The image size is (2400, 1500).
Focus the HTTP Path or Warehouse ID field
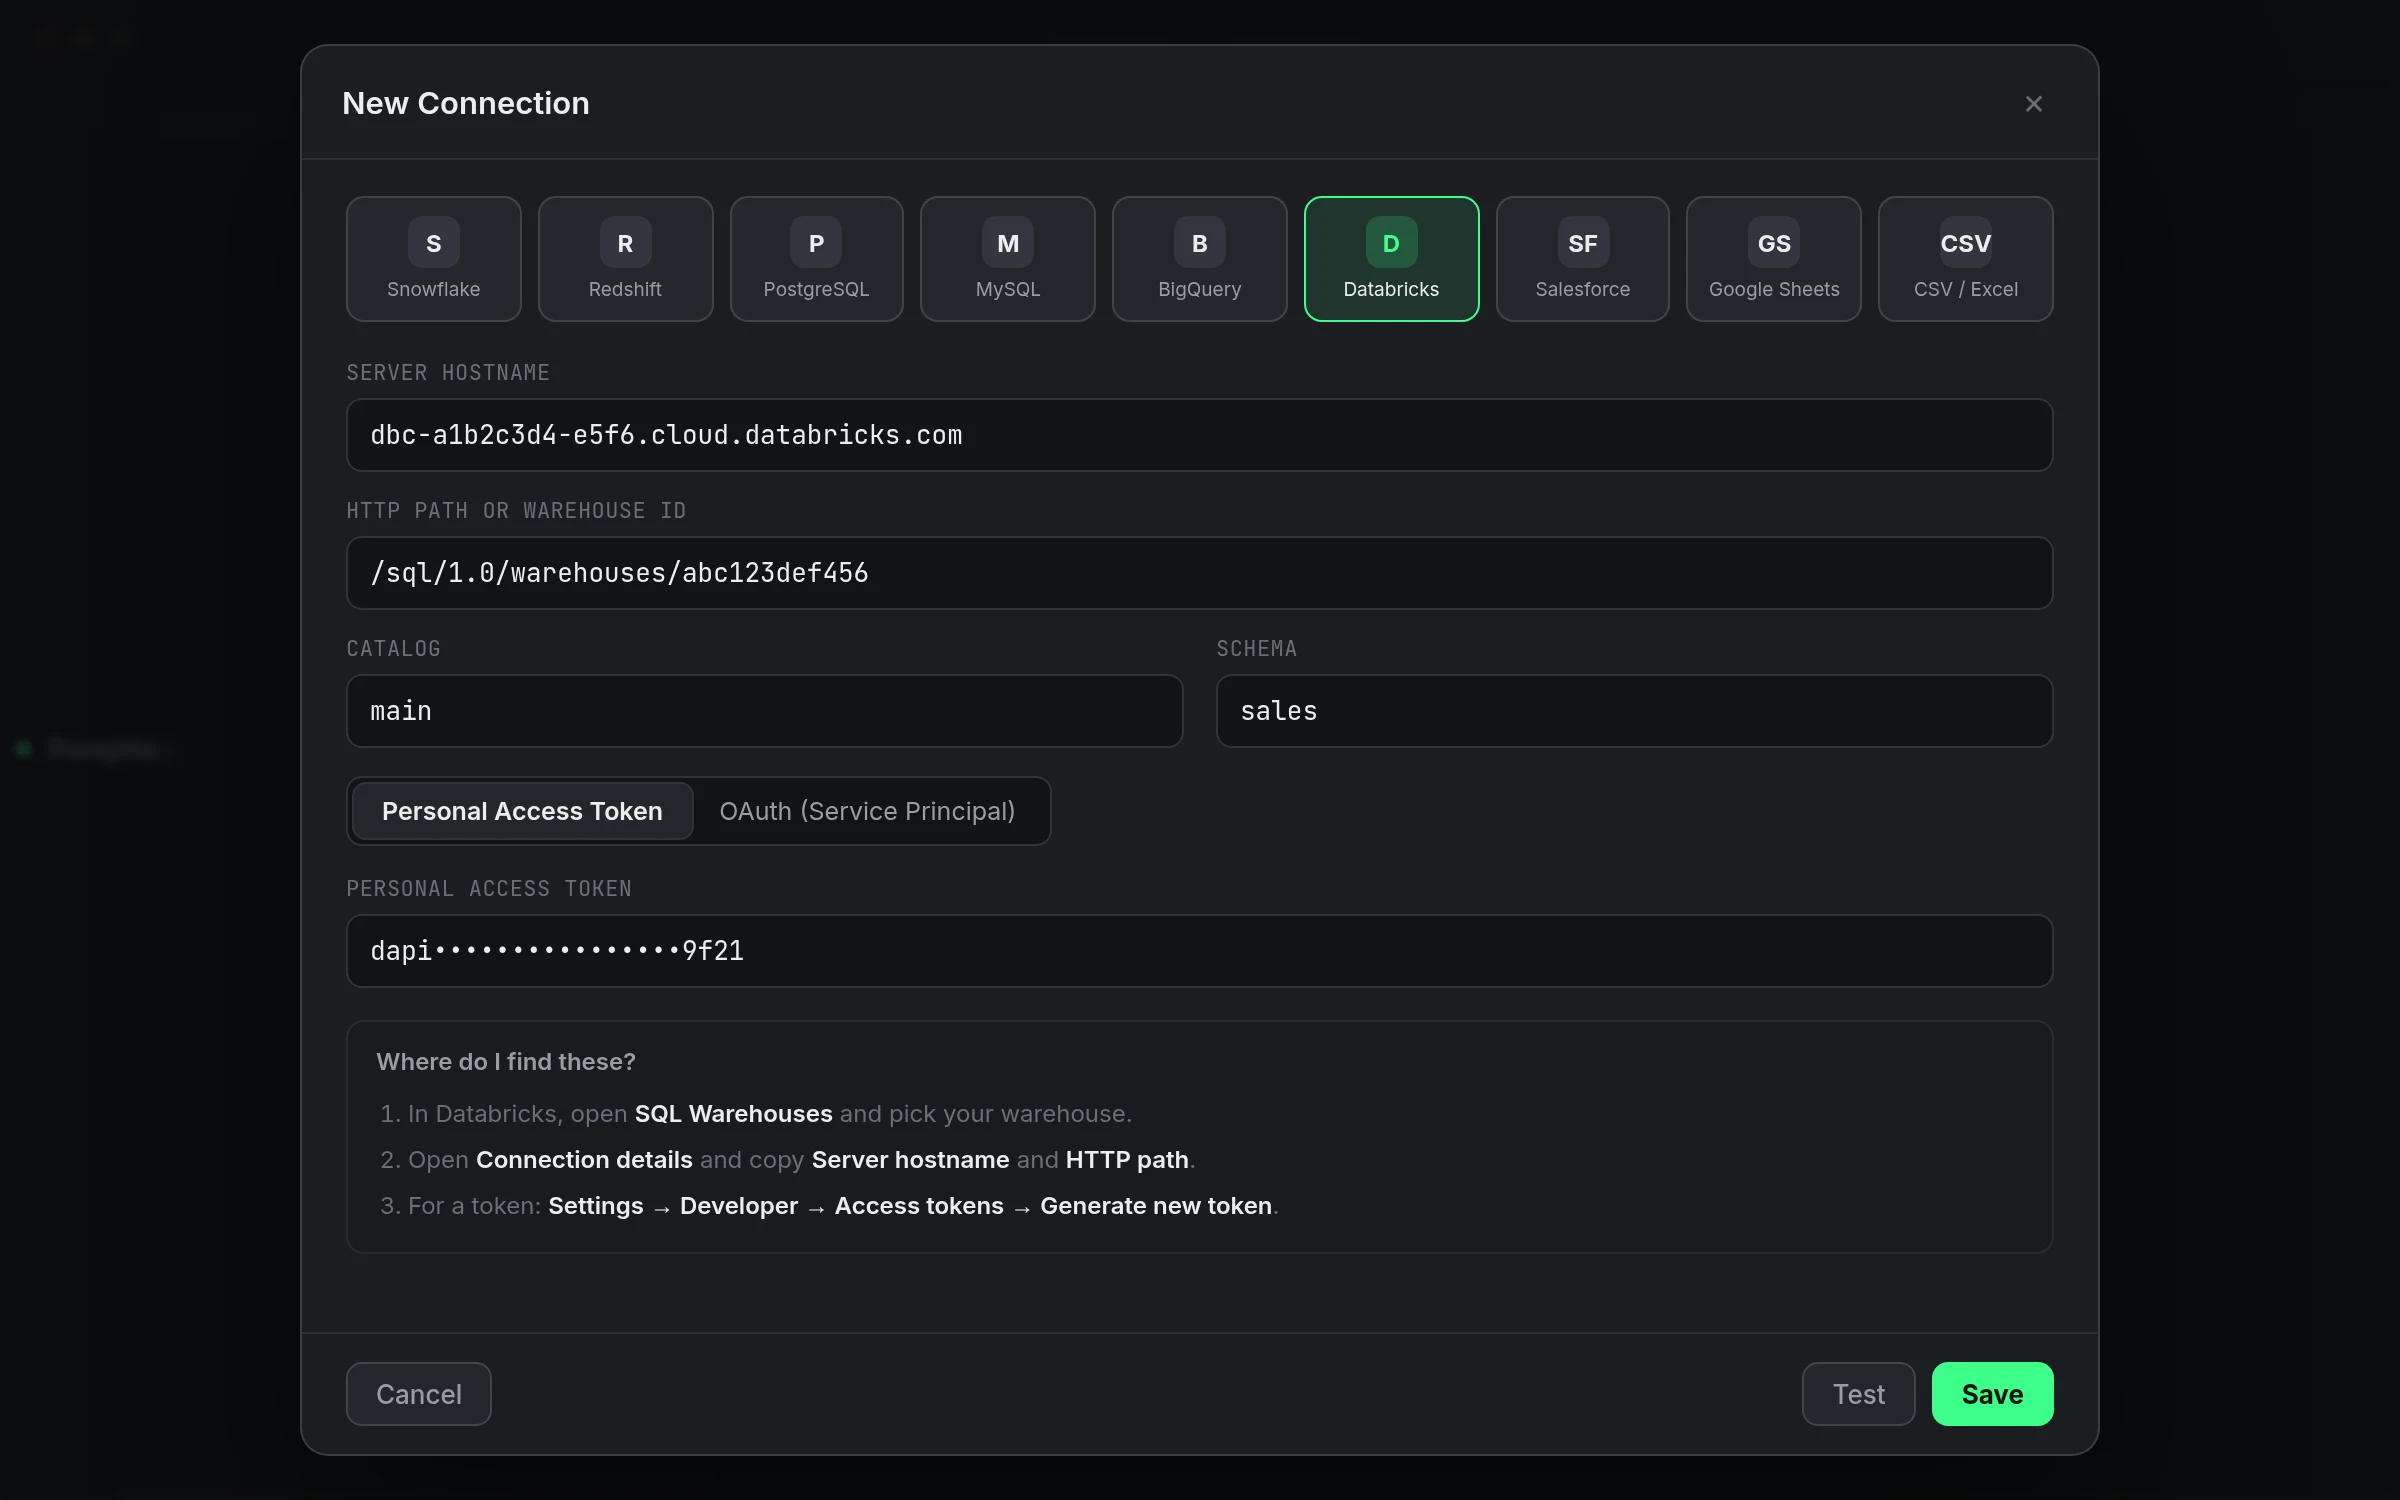point(1199,573)
